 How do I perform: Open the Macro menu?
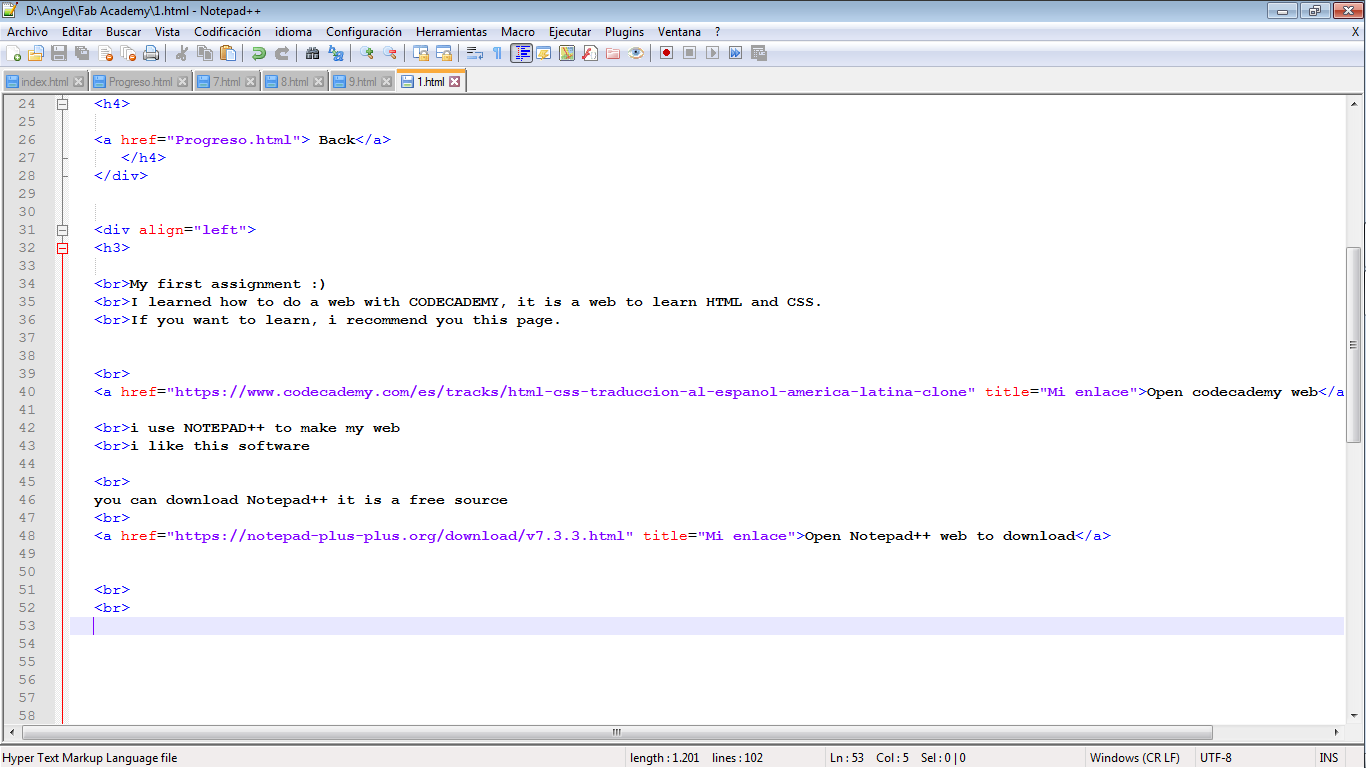point(518,32)
